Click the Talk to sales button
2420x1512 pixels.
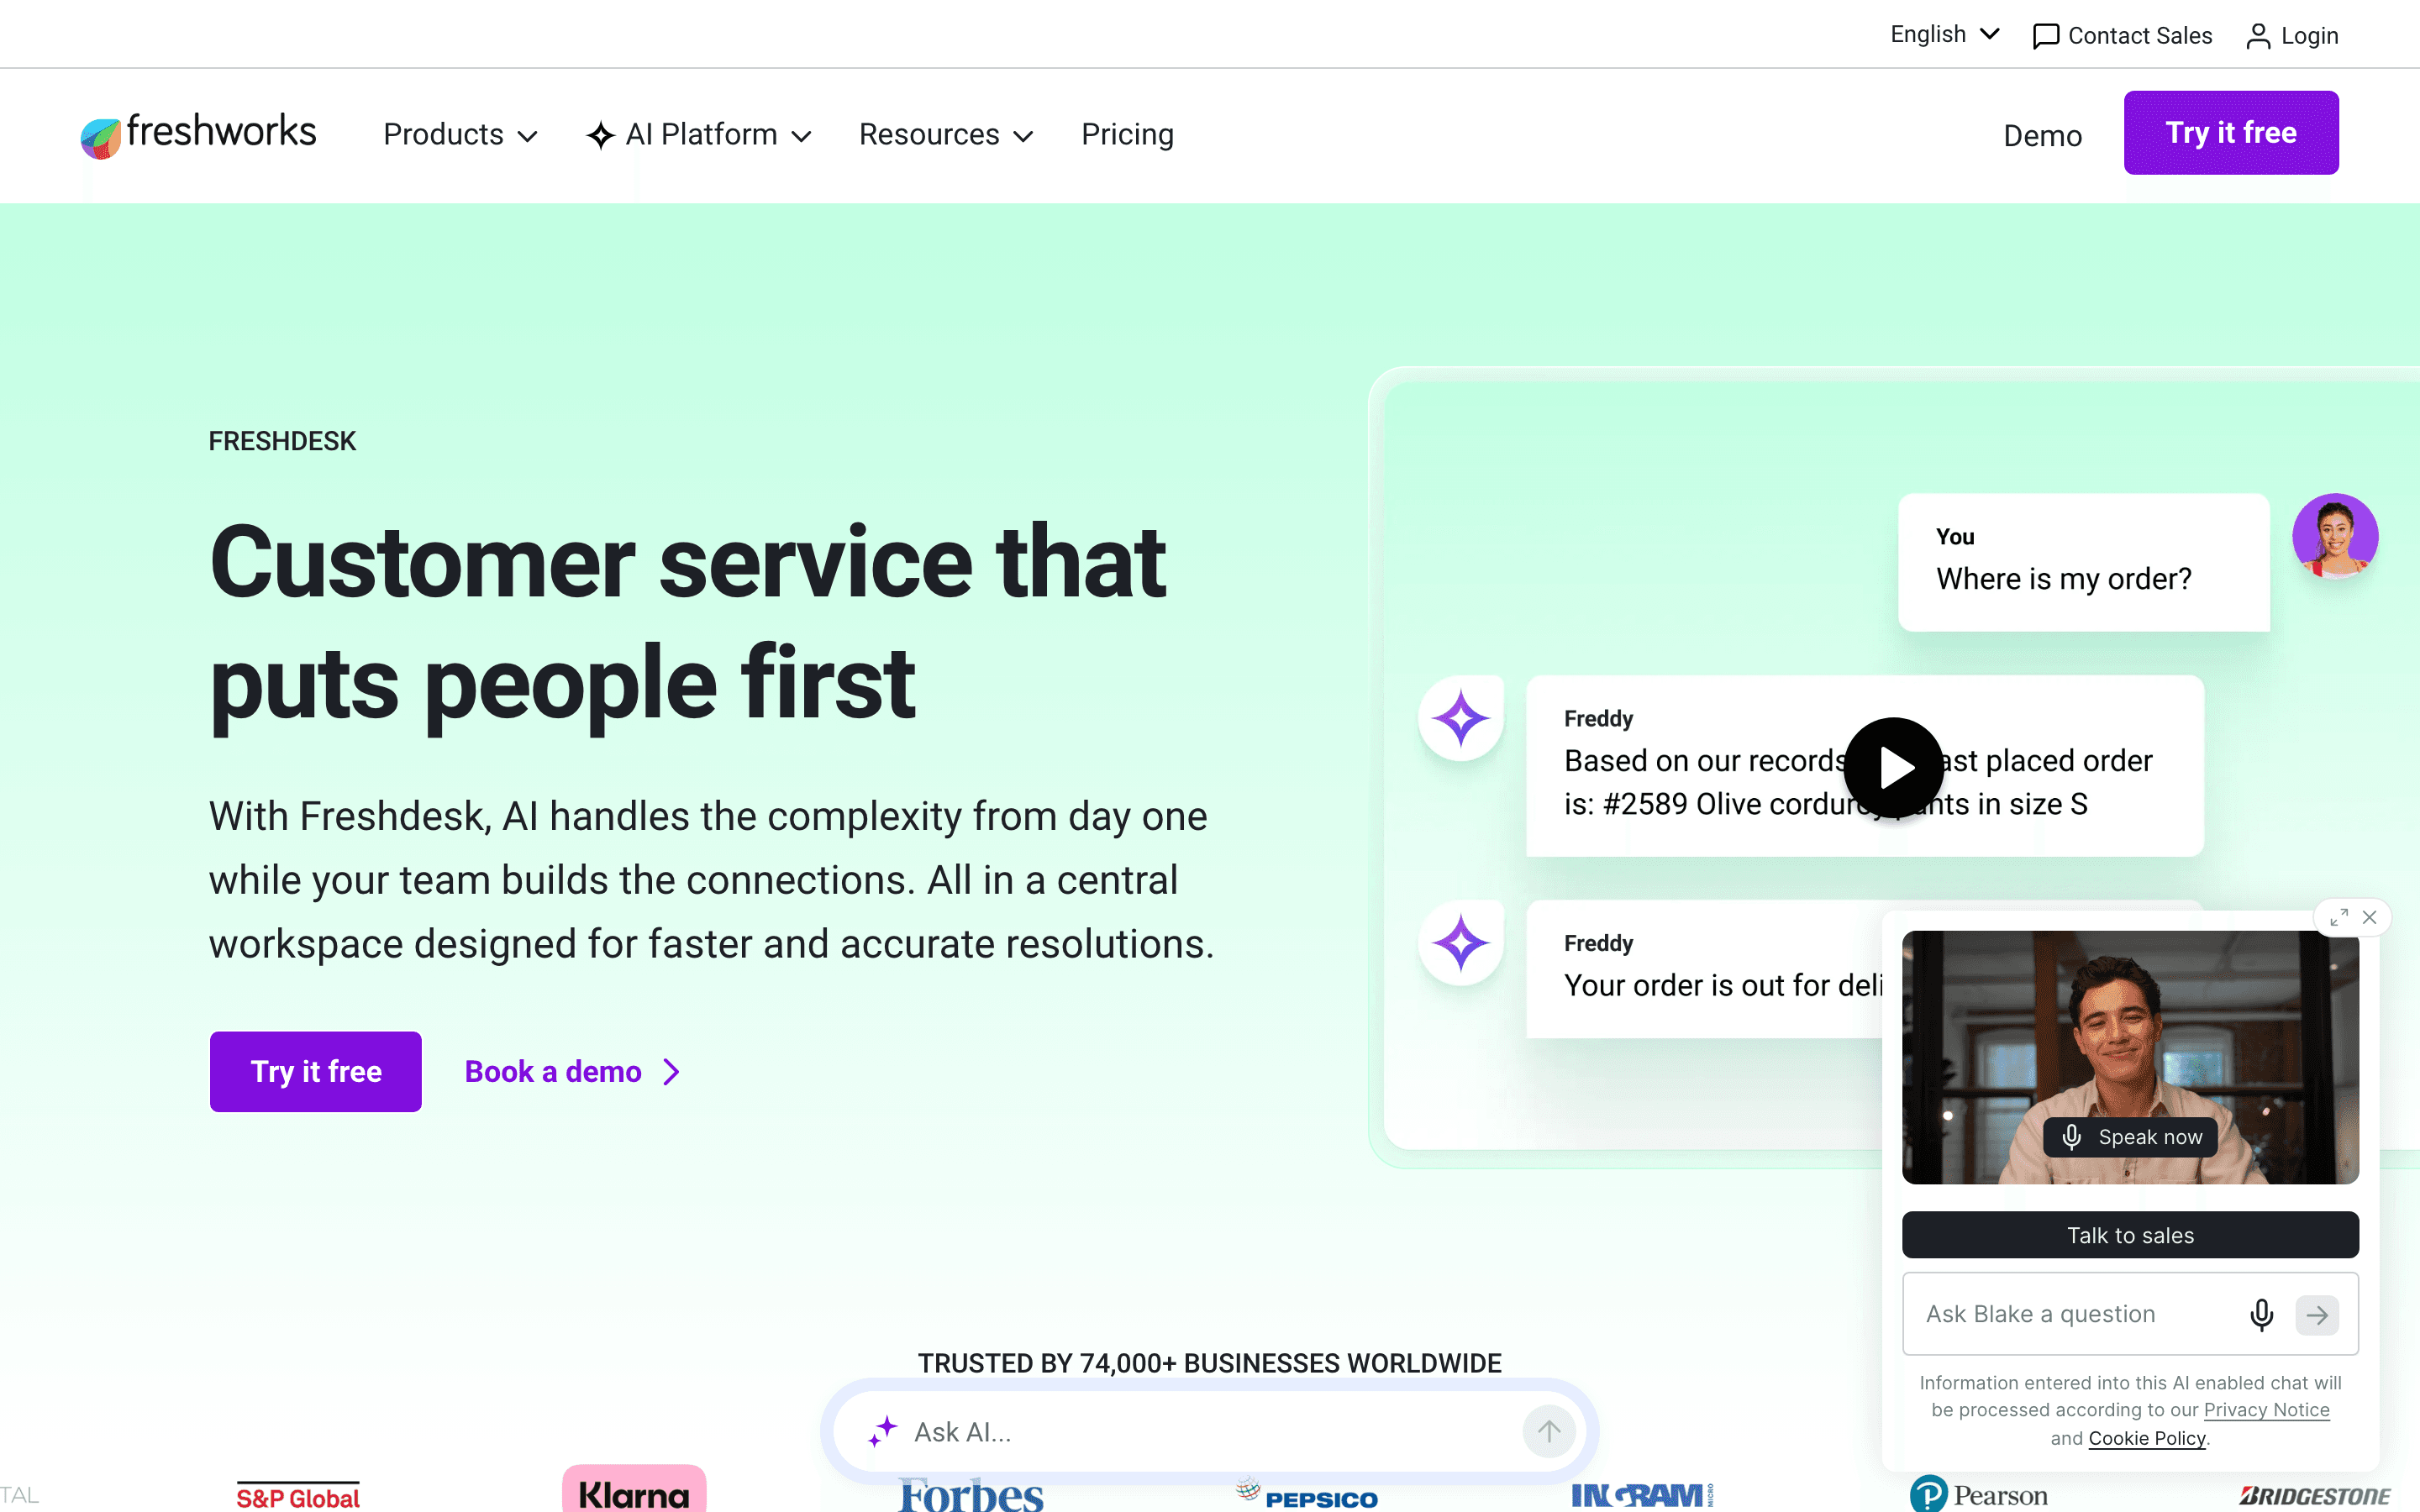(x=2130, y=1235)
